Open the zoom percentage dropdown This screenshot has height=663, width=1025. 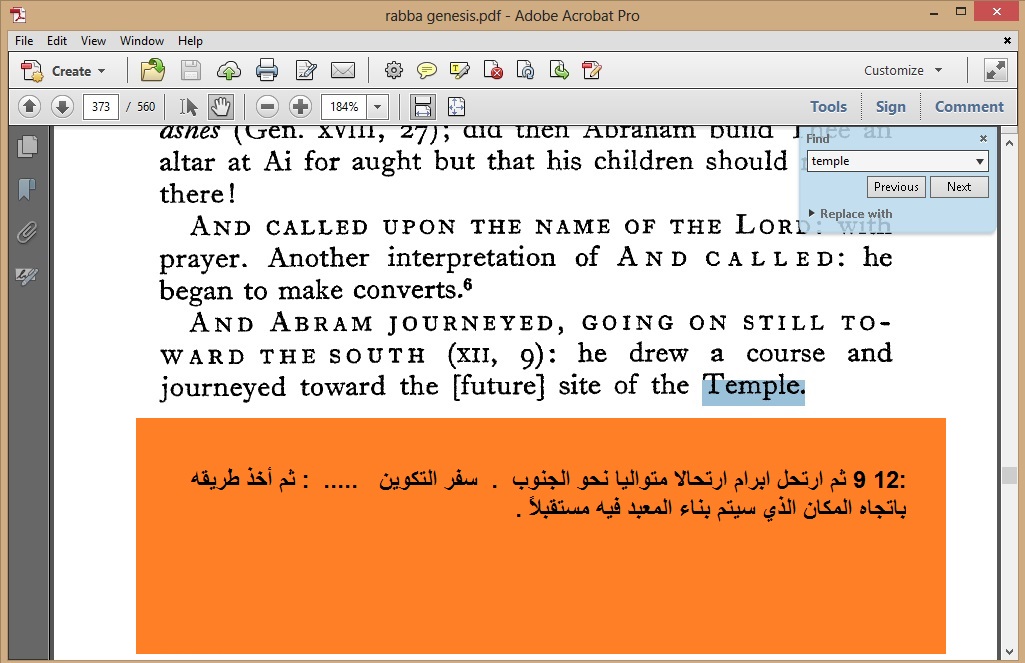pyautogui.click(x=378, y=106)
